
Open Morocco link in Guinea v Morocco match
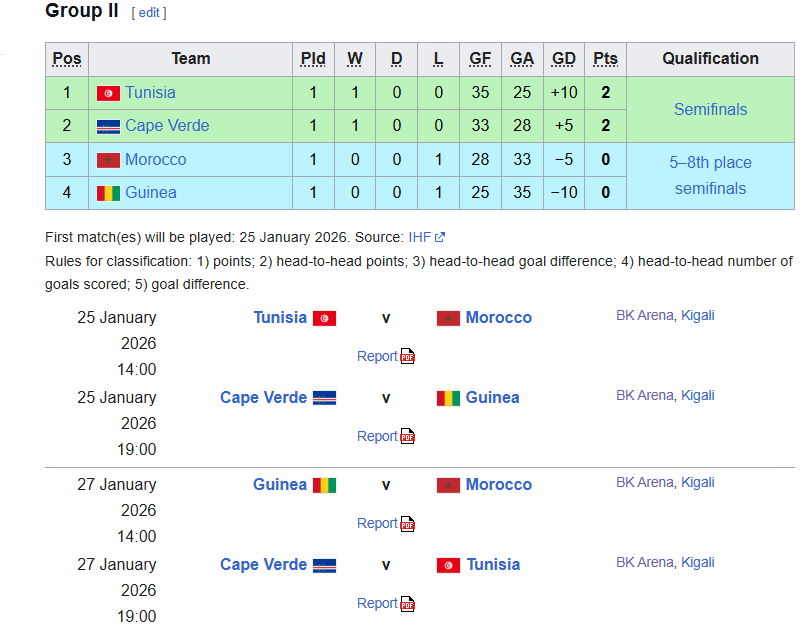click(x=499, y=485)
